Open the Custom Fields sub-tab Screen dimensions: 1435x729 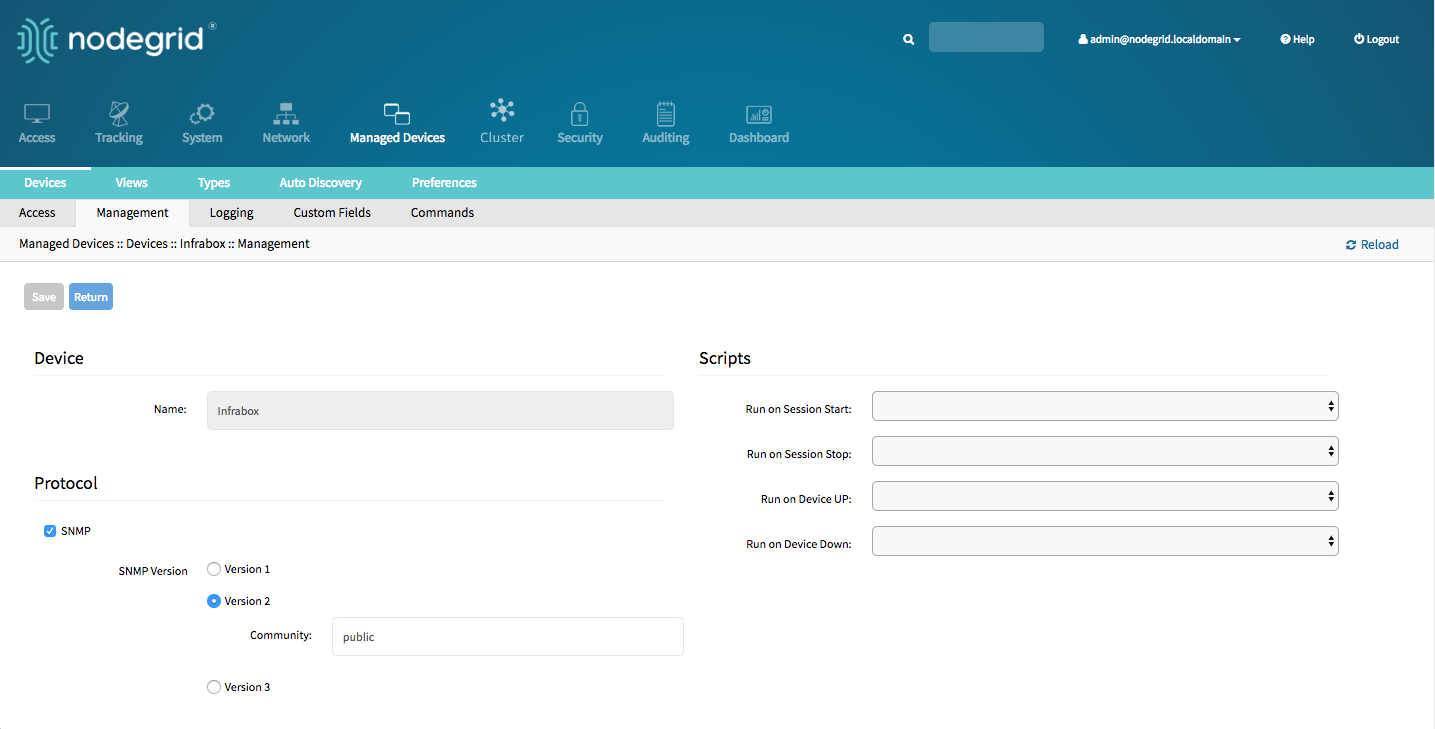click(x=332, y=213)
